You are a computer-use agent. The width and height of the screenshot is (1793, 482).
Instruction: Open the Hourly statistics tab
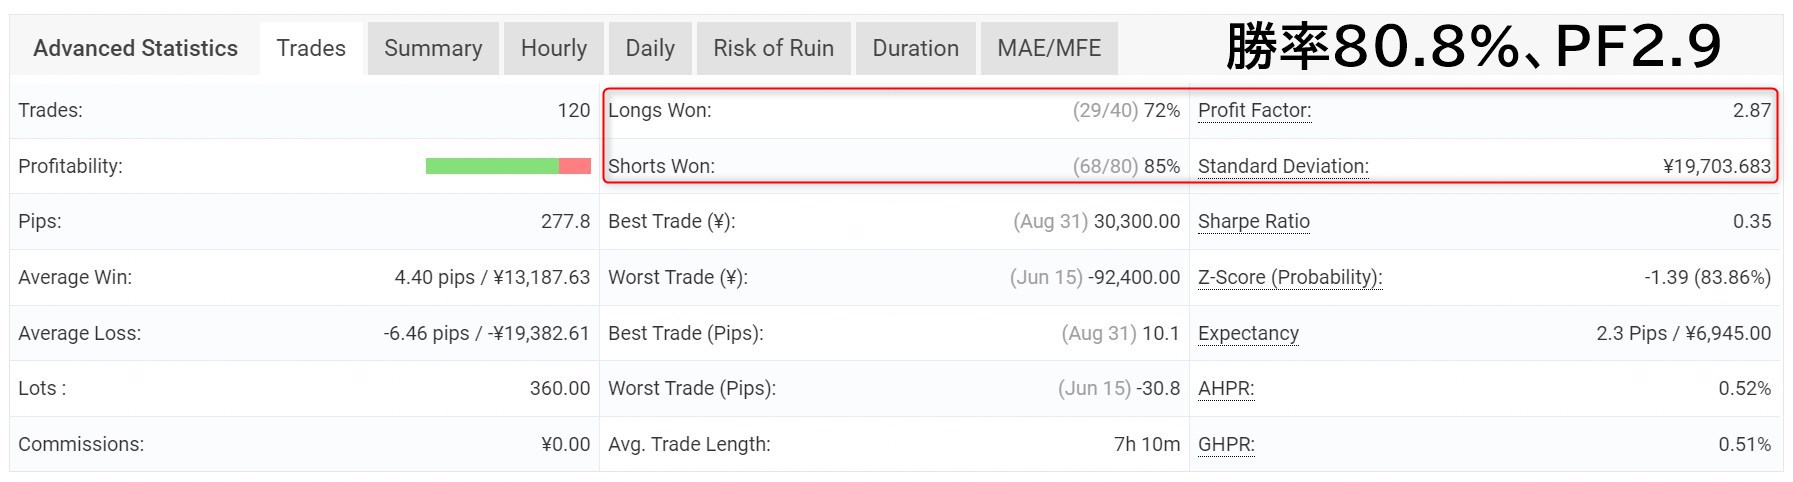point(554,48)
